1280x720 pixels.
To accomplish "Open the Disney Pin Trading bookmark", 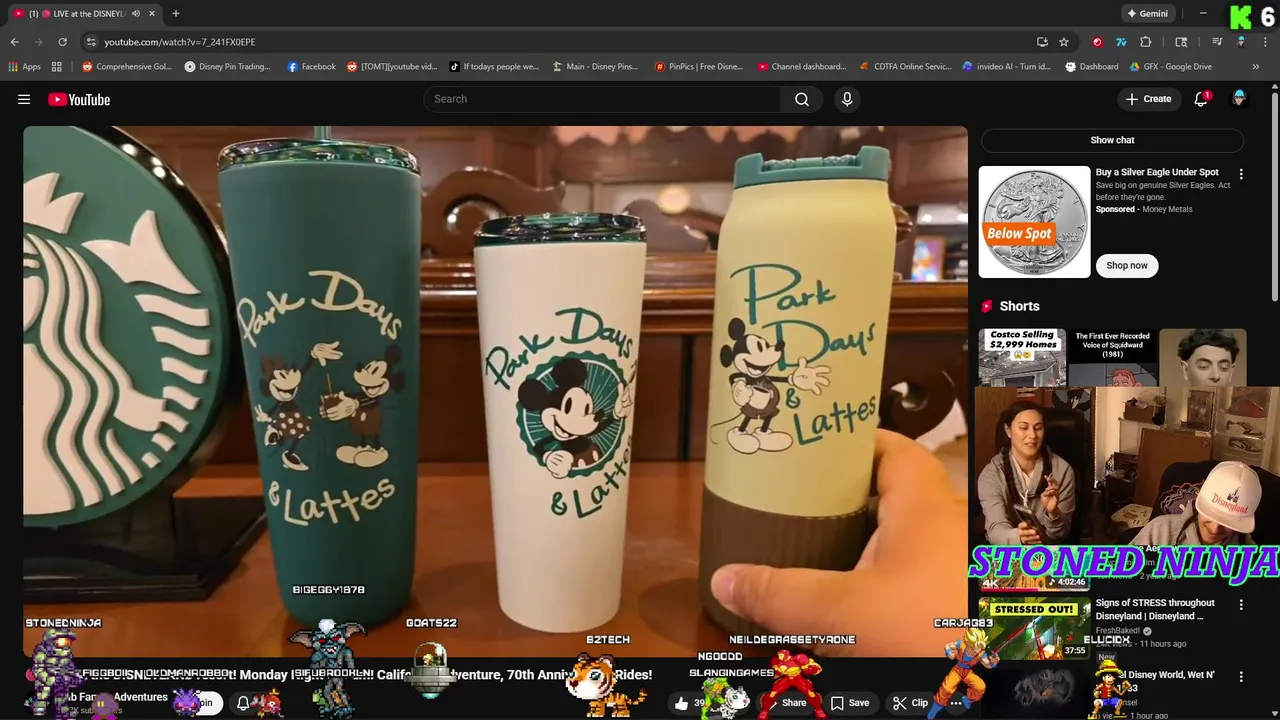I will pos(228,67).
